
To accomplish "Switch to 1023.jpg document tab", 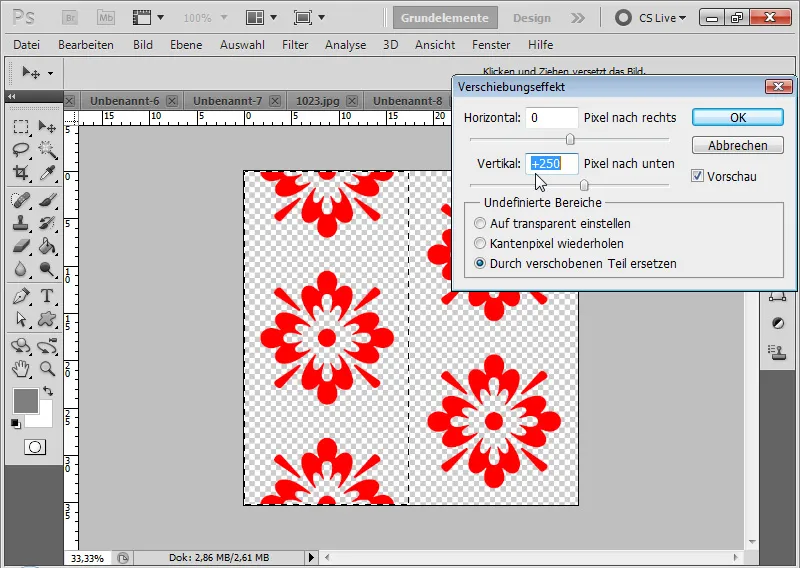I will point(317,101).
